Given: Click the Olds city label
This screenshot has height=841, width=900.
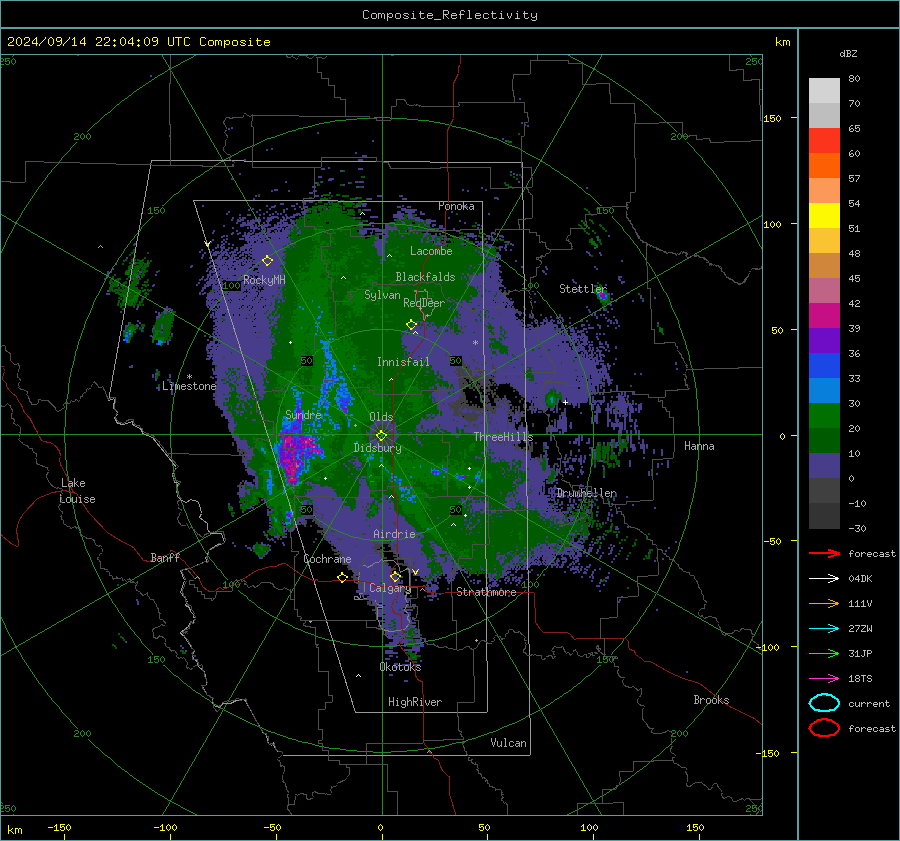Looking at the screenshot, I should pyautogui.click(x=381, y=417).
